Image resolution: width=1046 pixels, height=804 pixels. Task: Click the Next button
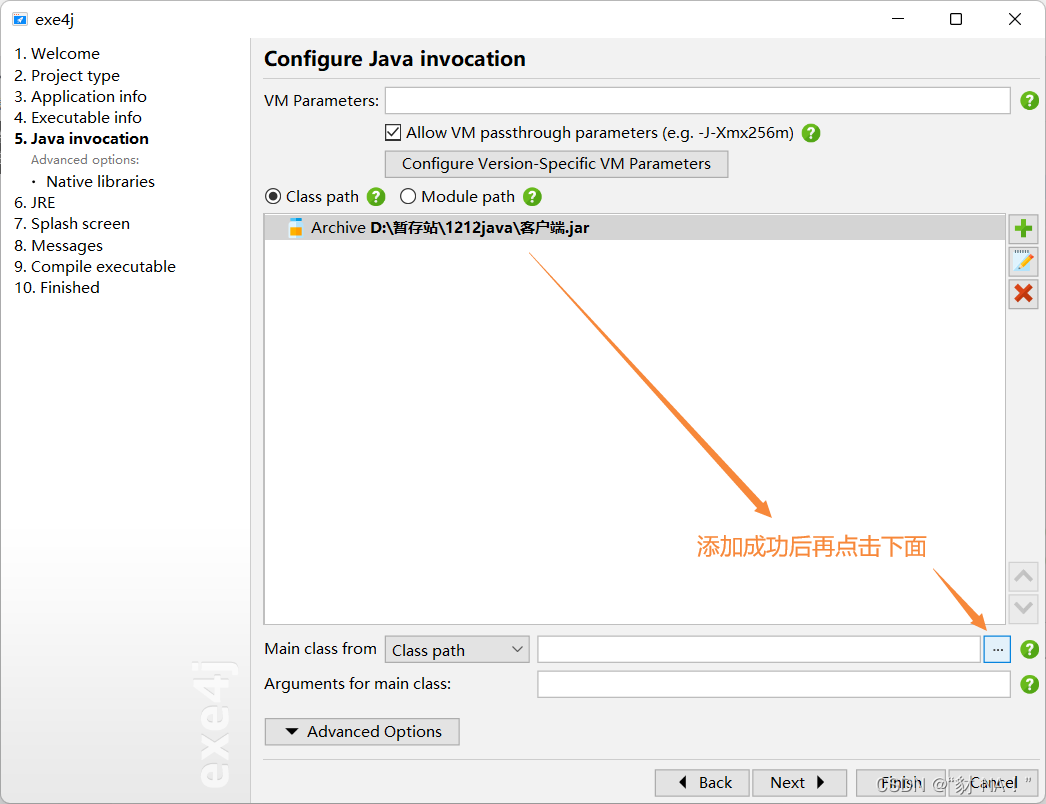pos(799,782)
